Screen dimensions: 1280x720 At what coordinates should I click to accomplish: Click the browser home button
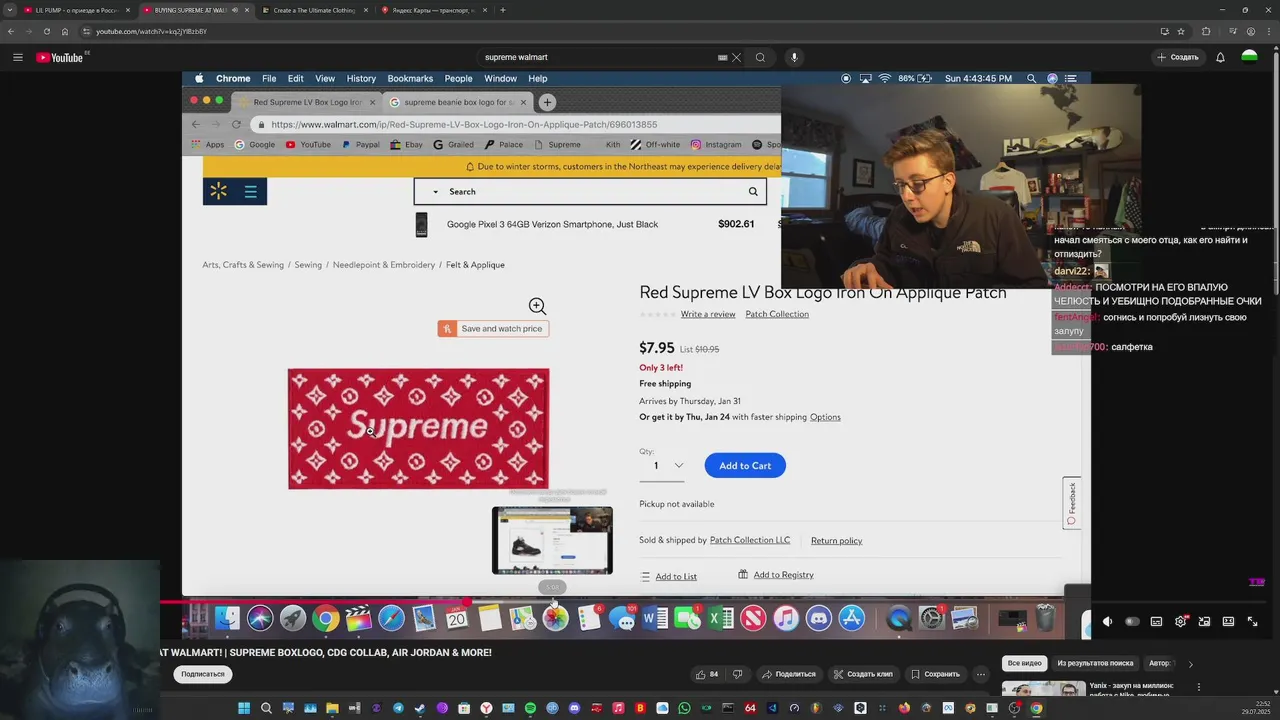[65, 31]
